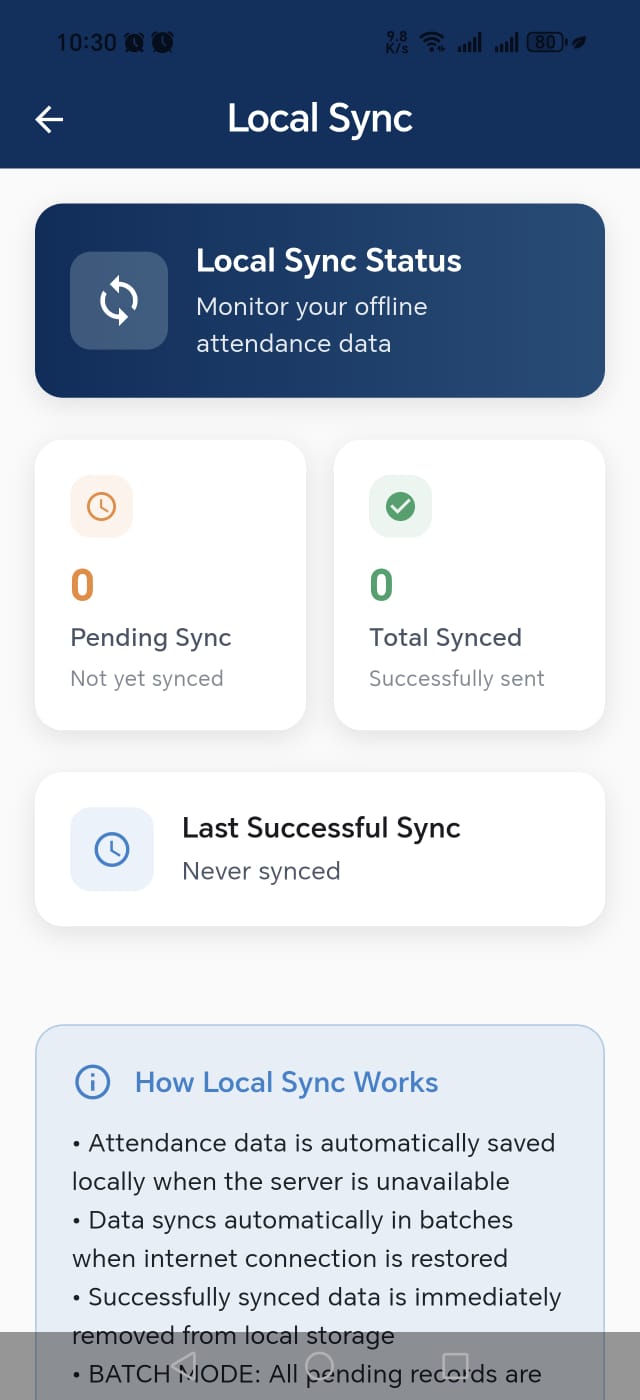Tap the battery indicator in status bar
Image resolution: width=640 pixels, height=1400 pixels.
coord(545,42)
